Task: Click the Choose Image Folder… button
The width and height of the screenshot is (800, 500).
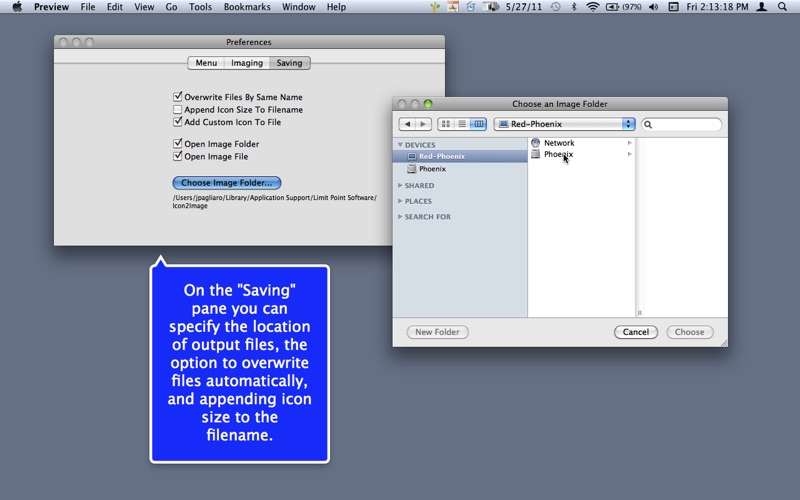Action: (x=227, y=183)
